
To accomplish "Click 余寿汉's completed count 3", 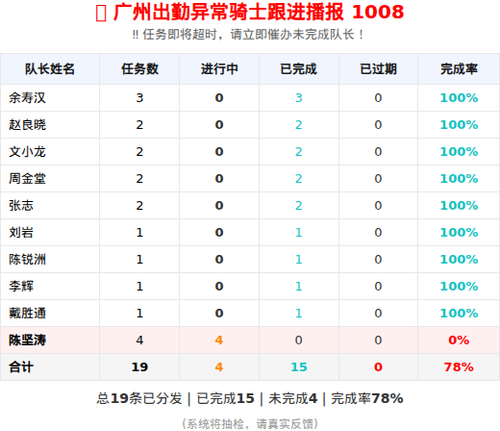I will 299,98.
